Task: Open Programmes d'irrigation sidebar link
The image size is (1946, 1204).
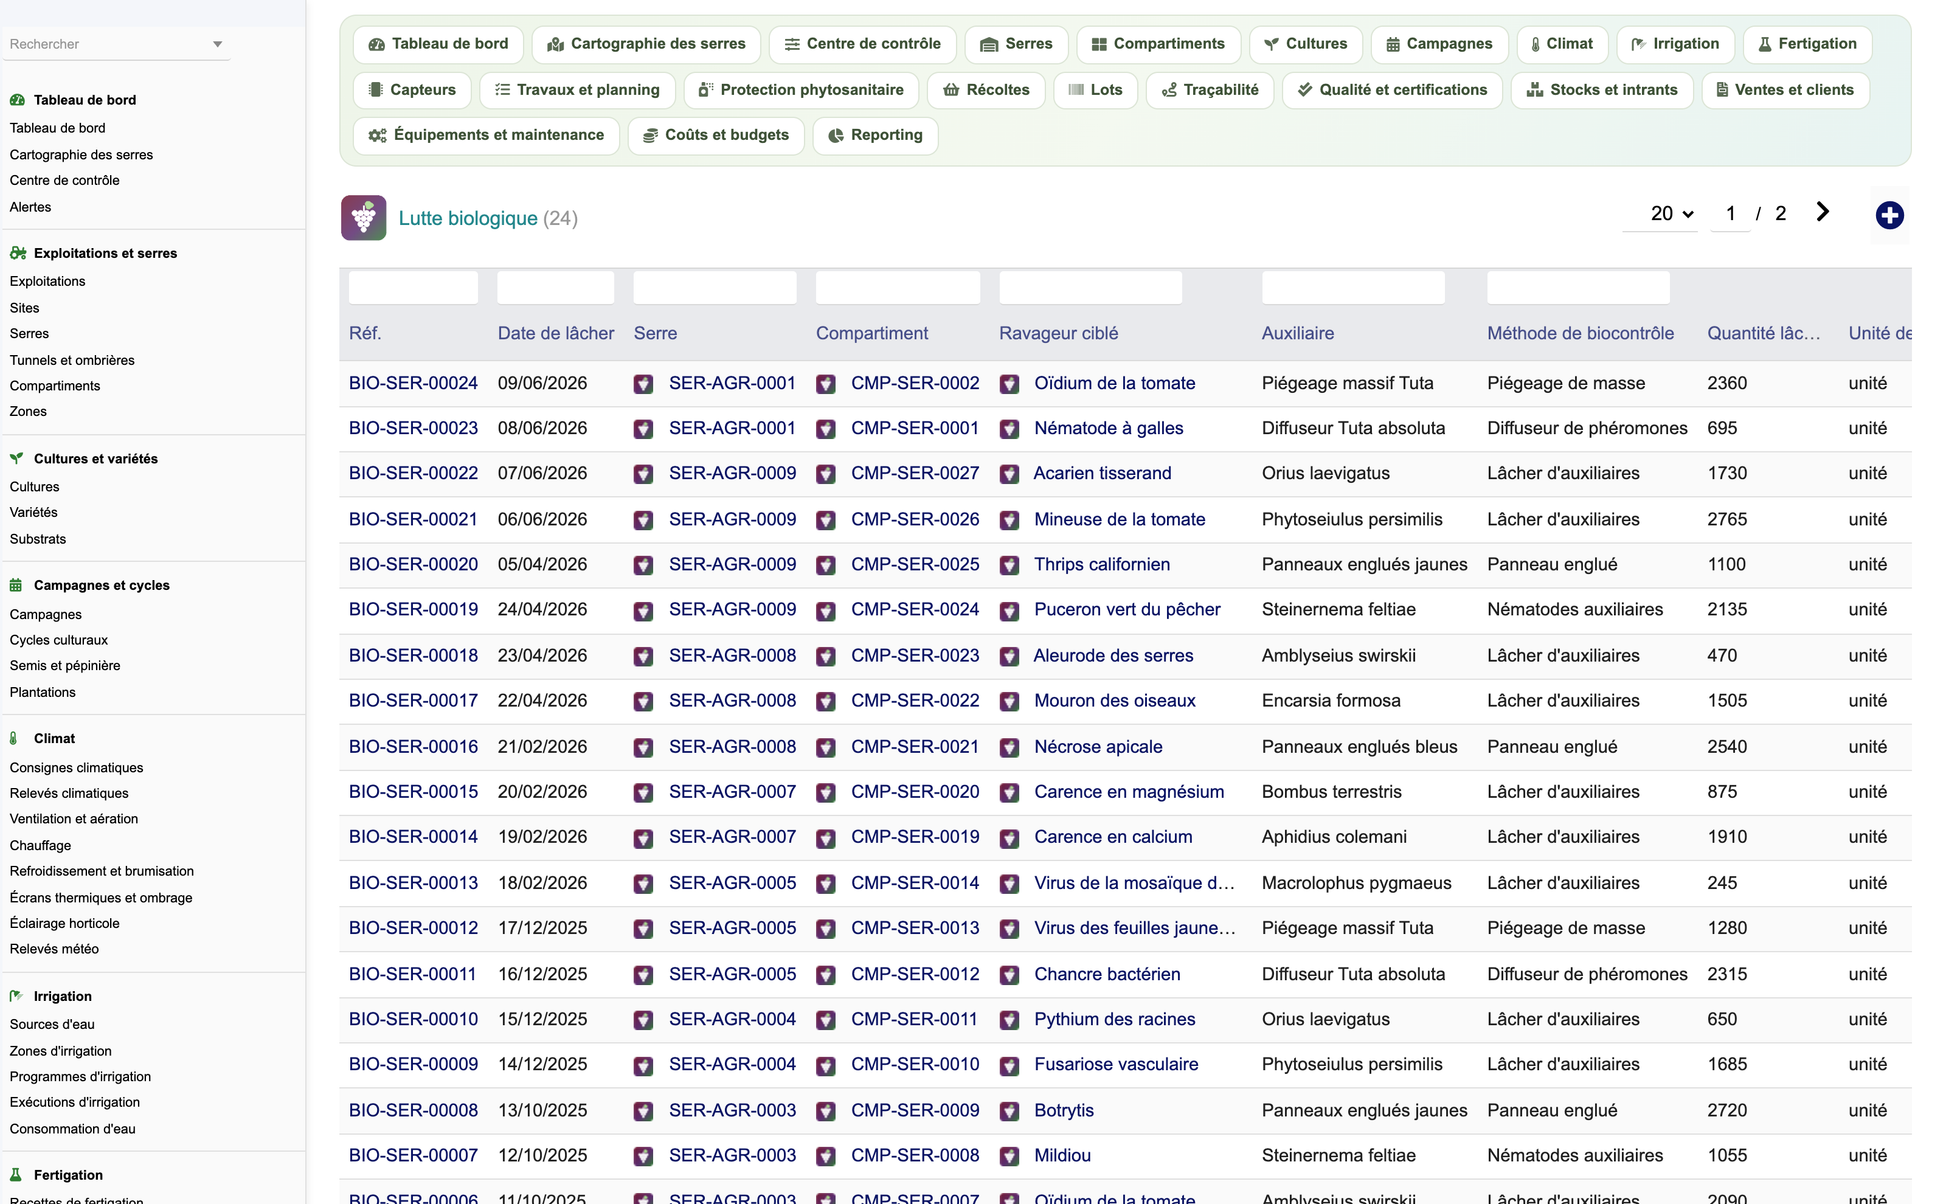Action: 80,1077
